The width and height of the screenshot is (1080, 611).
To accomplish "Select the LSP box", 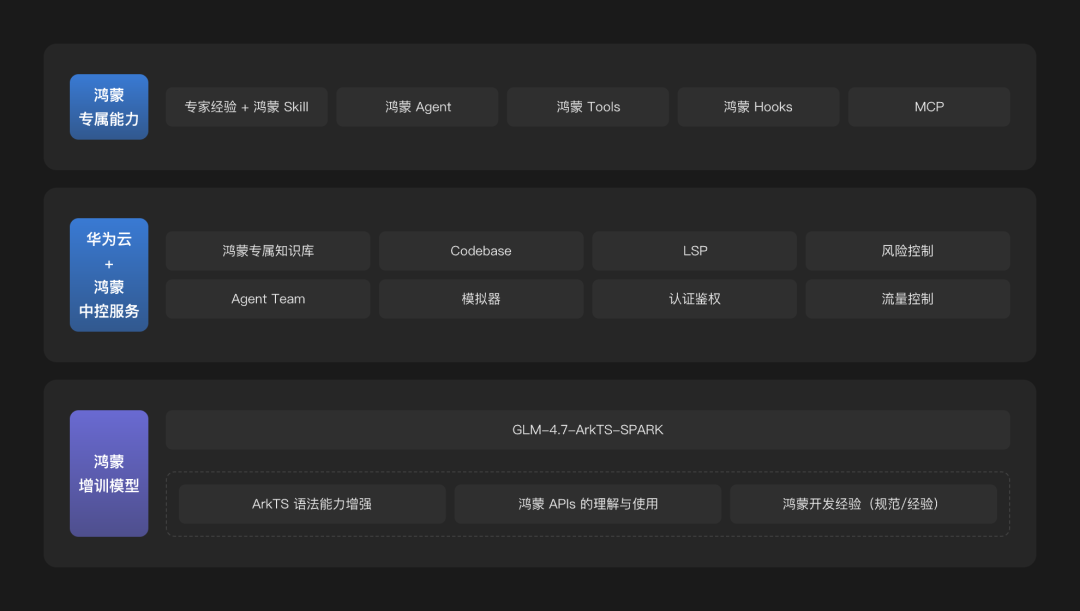I will tap(694, 251).
